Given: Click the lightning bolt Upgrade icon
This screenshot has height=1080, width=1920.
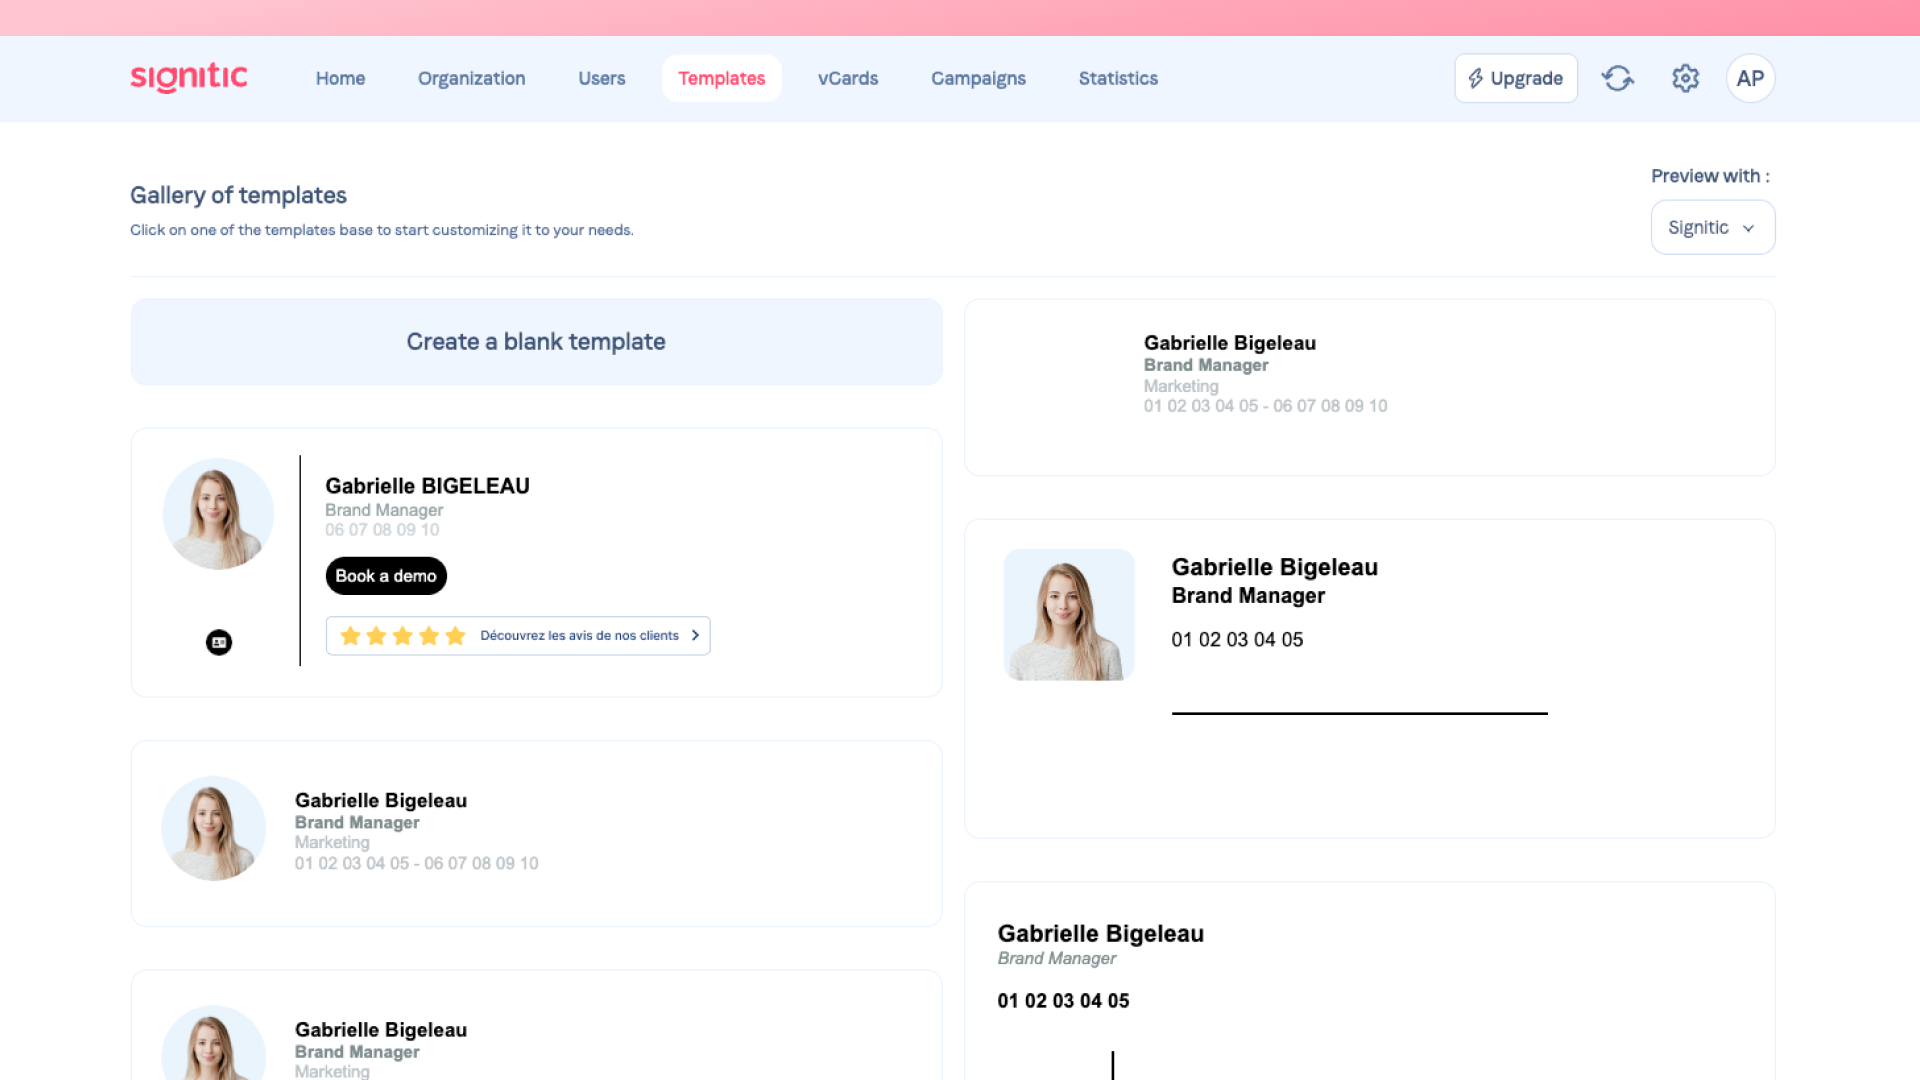Looking at the screenshot, I should (x=1475, y=78).
